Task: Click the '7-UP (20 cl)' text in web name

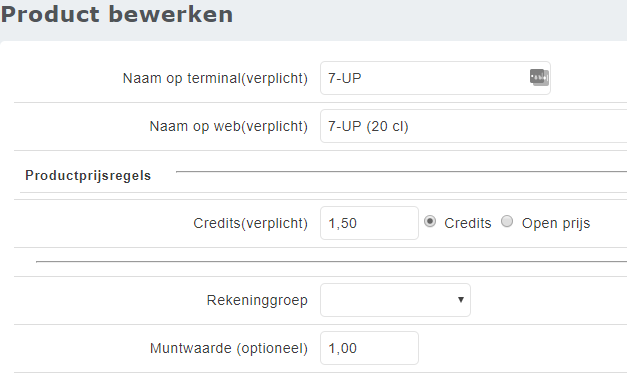Action: click(x=368, y=126)
